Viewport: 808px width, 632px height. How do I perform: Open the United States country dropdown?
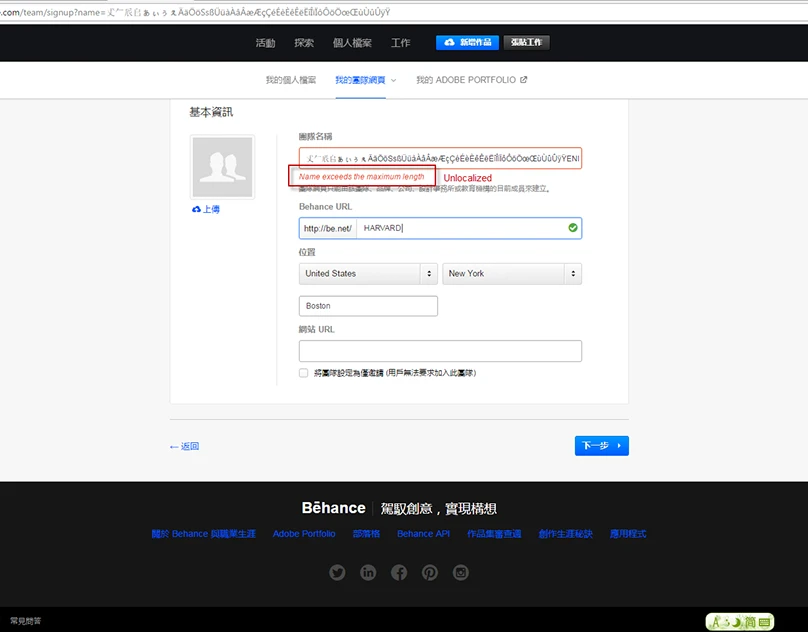coord(367,273)
